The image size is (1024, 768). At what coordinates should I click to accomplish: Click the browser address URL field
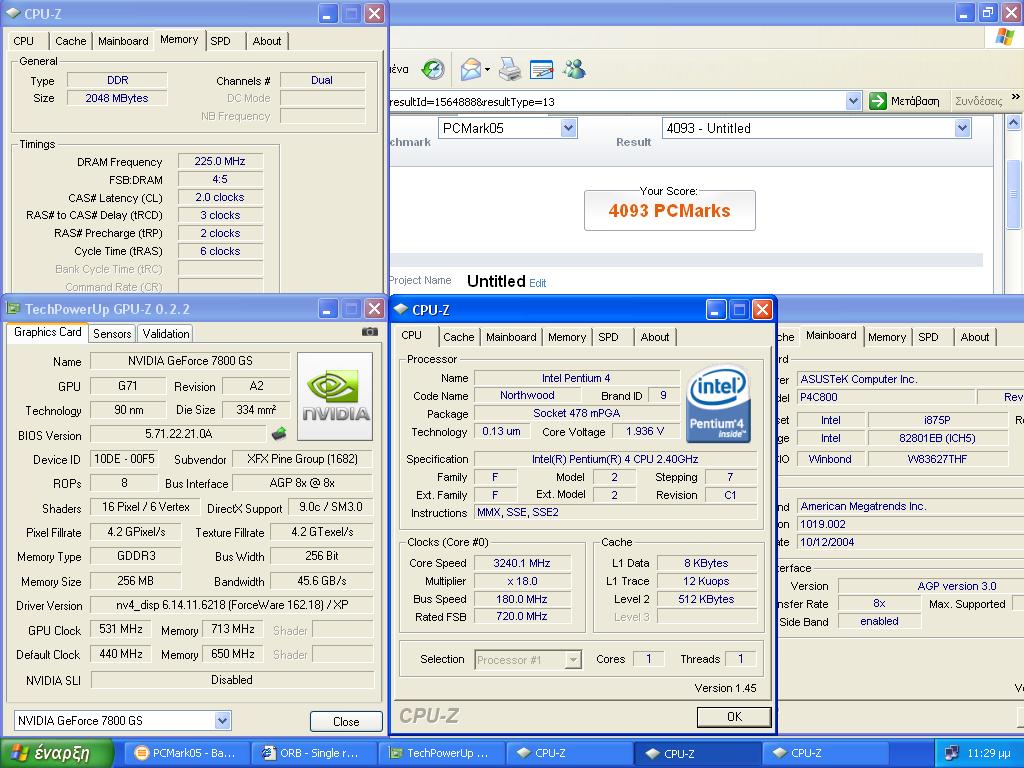(x=616, y=101)
